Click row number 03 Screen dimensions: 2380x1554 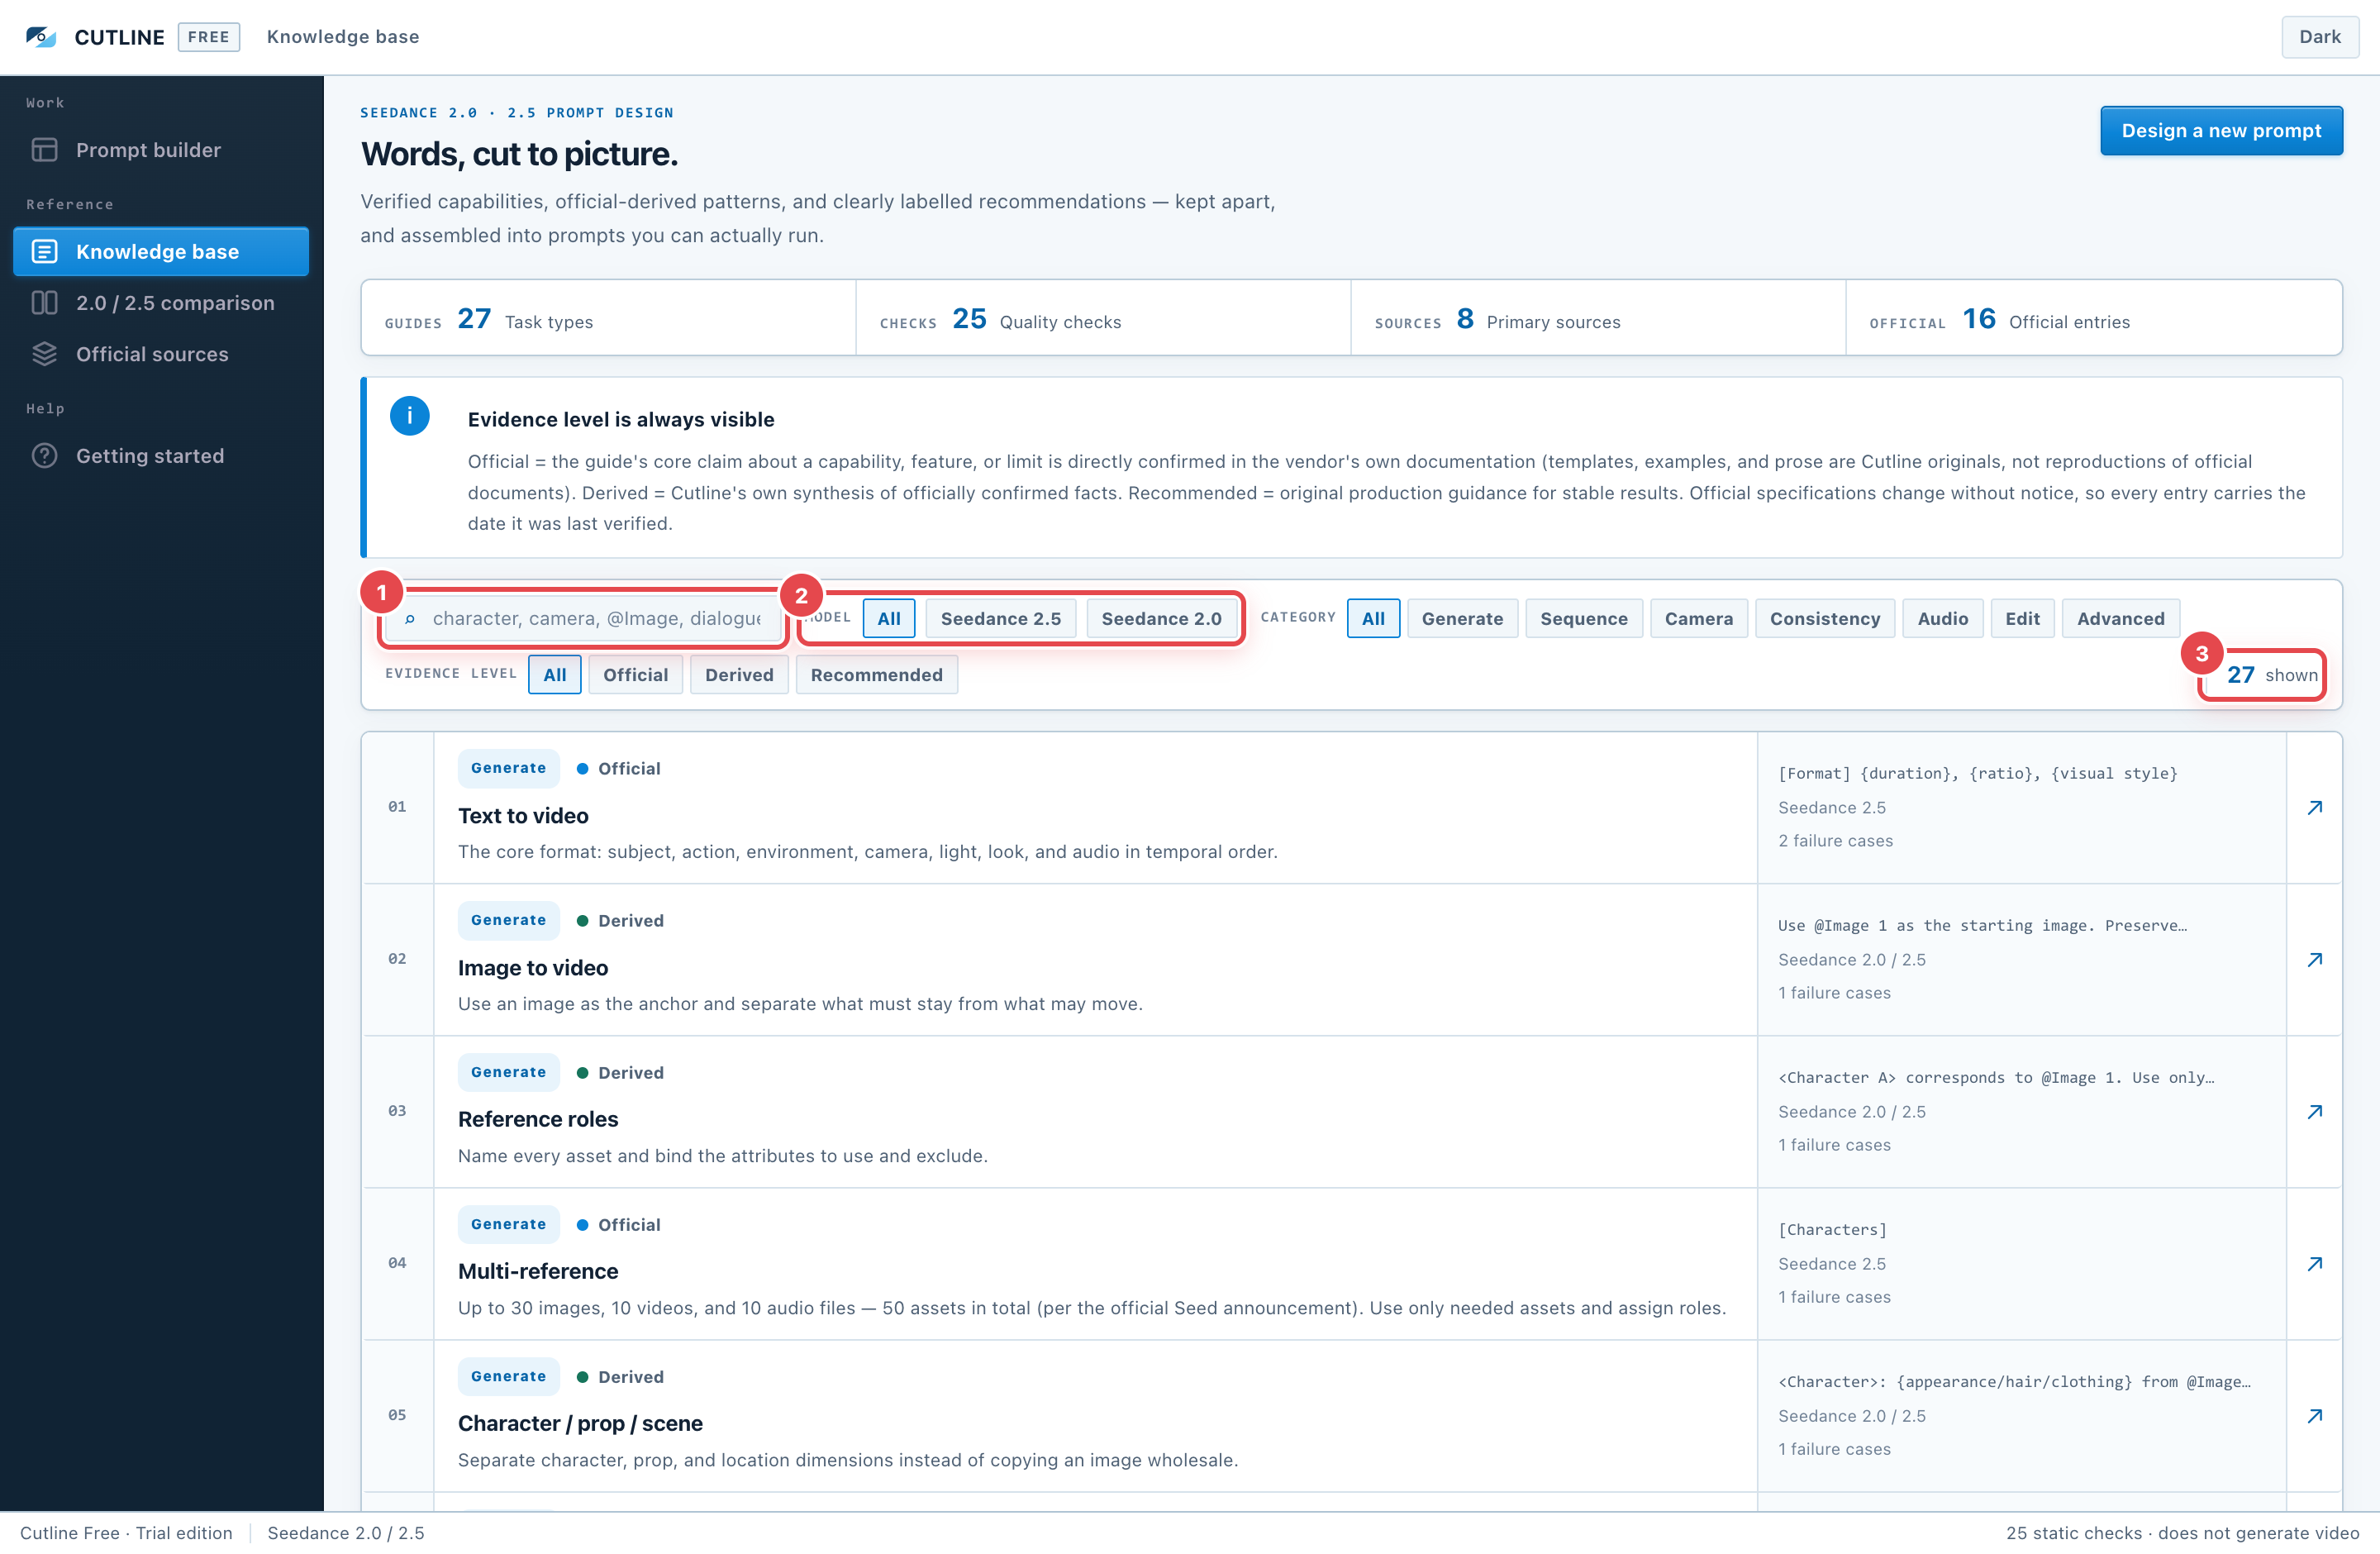coord(397,1111)
